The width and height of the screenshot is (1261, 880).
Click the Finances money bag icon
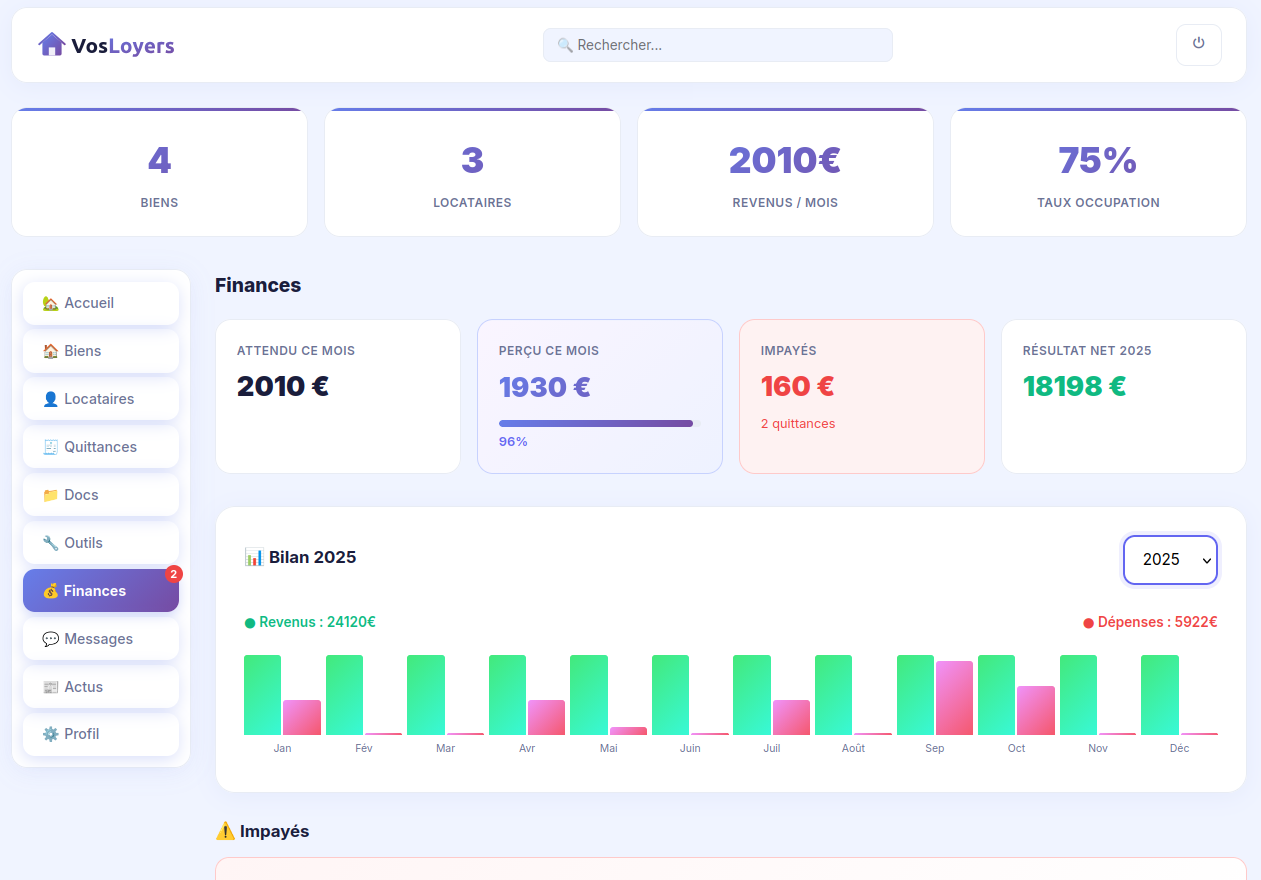51,591
